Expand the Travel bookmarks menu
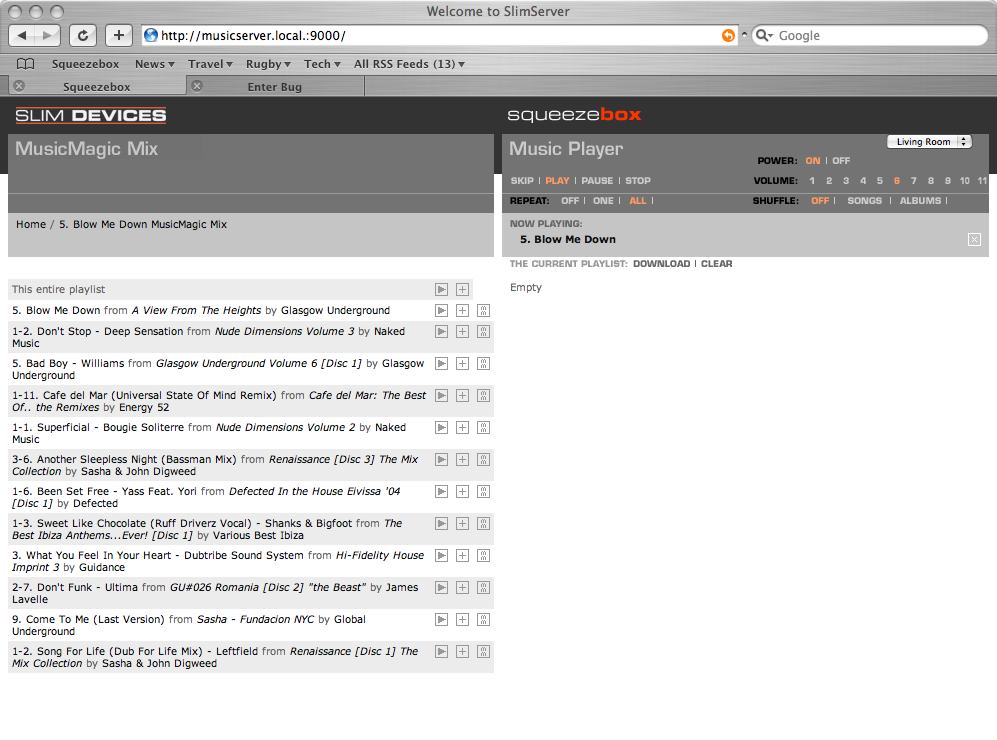 click(210, 64)
